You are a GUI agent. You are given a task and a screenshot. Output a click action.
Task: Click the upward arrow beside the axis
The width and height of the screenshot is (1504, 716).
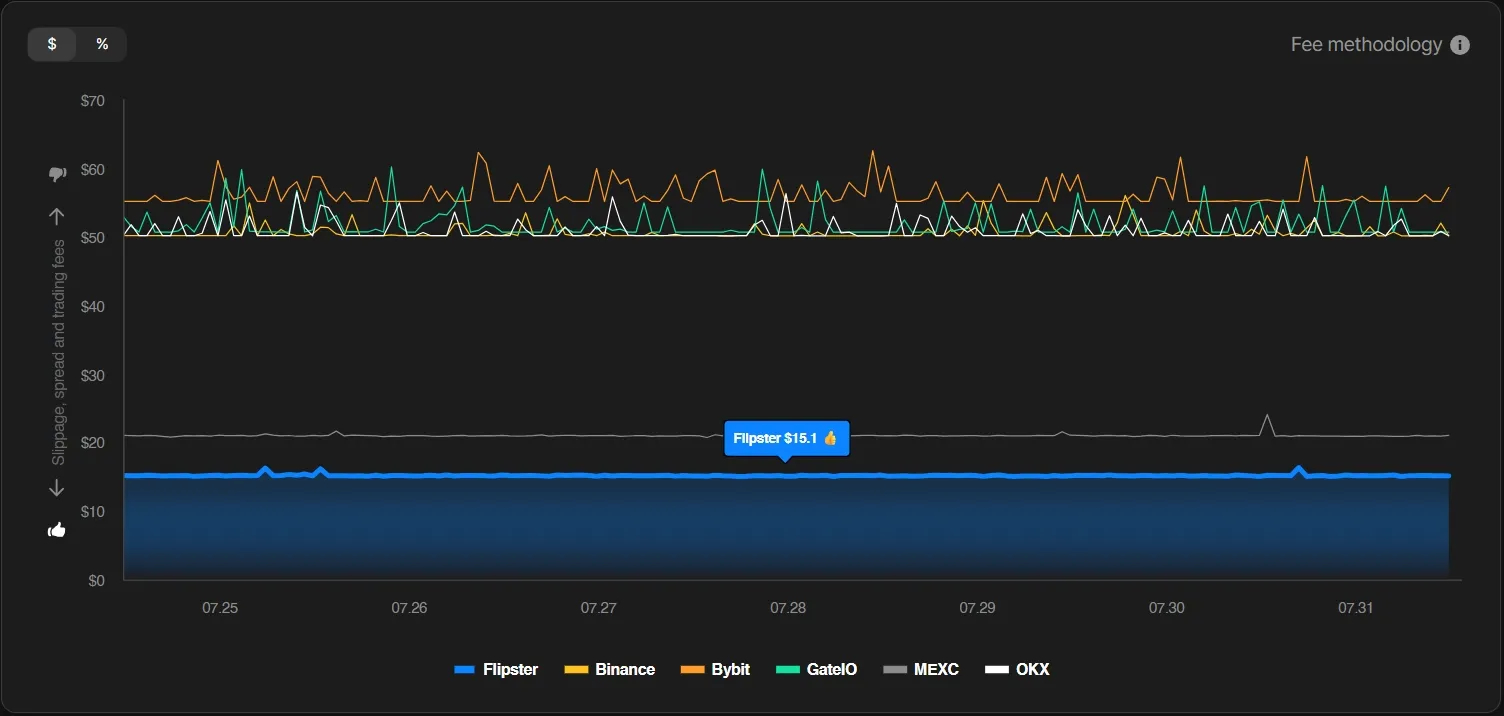(x=57, y=217)
